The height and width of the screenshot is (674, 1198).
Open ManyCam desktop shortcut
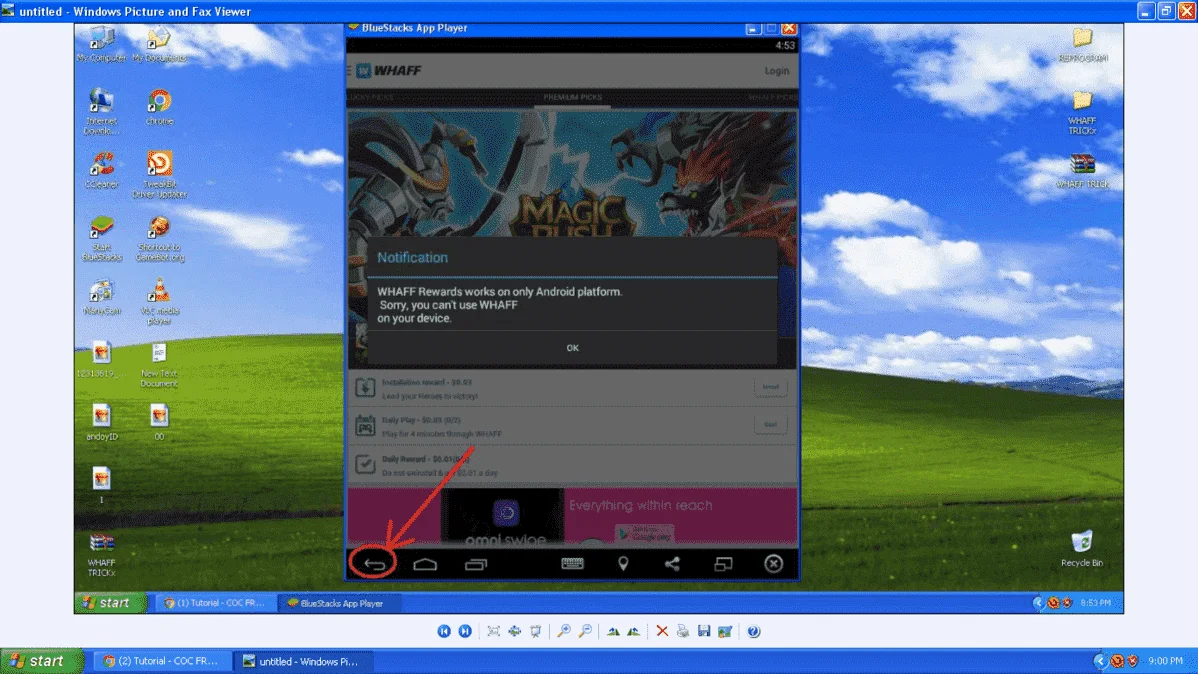pyautogui.click(x=102, y=297)
